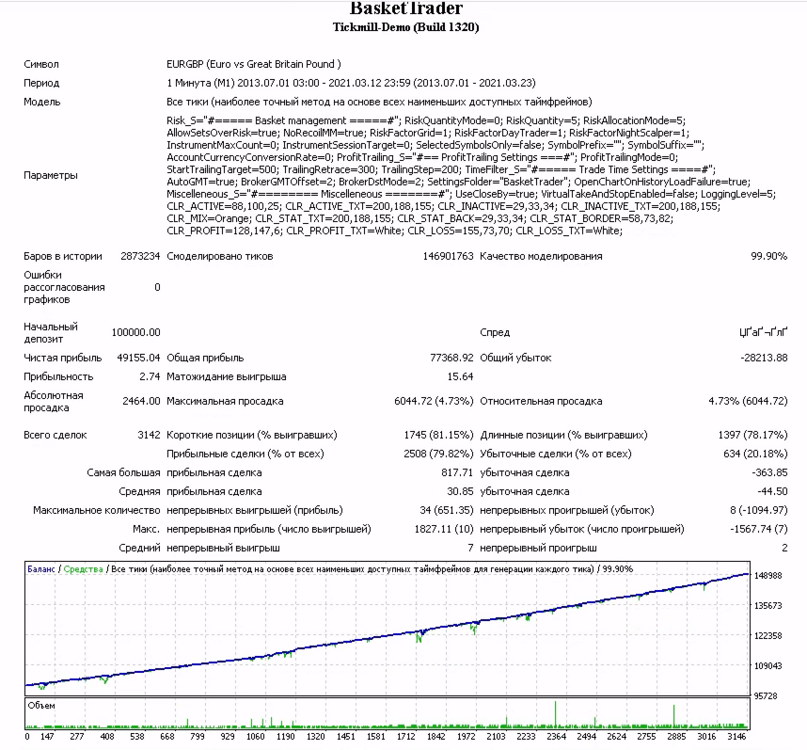The height and width of the screenshot is (750, 807).
Task: Click the 'Баланс' legend label in chart
Action: point(41,569)
